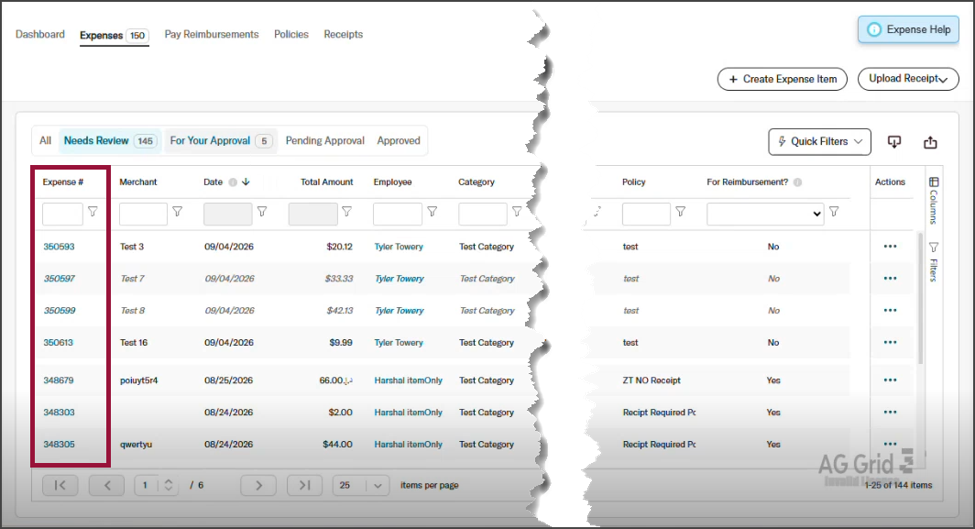Open actions menu for expense 350593
Image resolution: width=975 pixels, height=529 pixels.
point(890,247)
